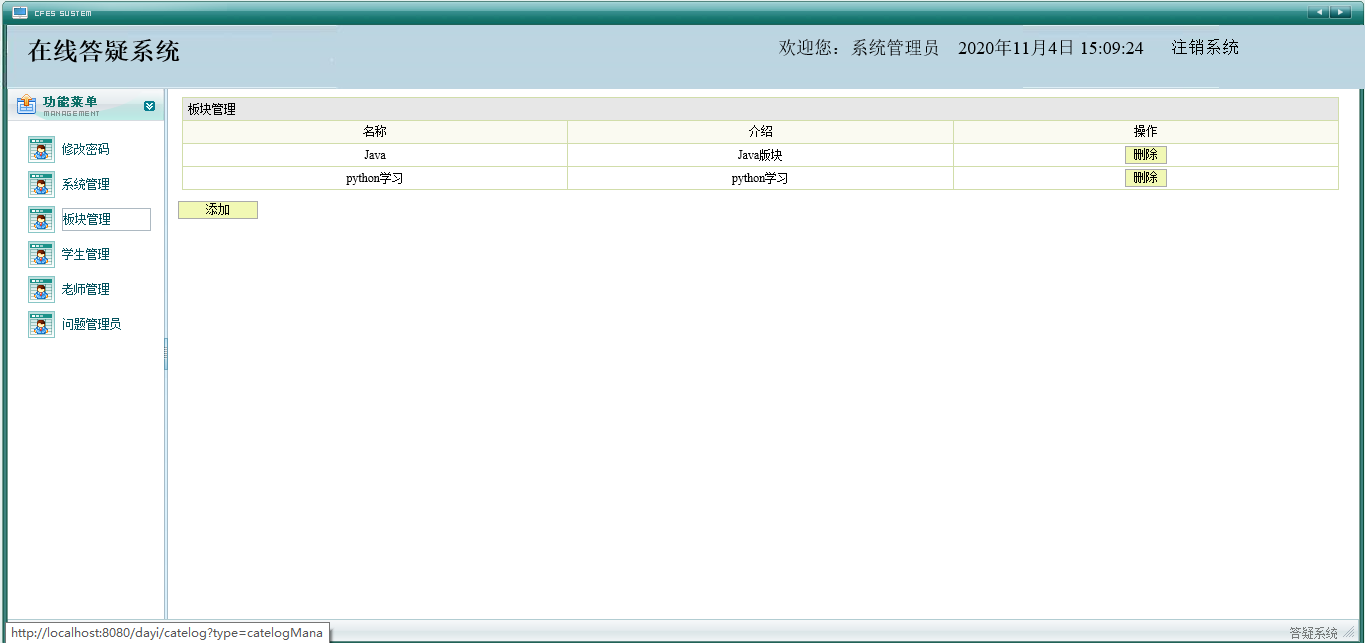Collapse the 功能菜单 panel with chevron
Screen dimensions: 1365x643
click(149, 106)
